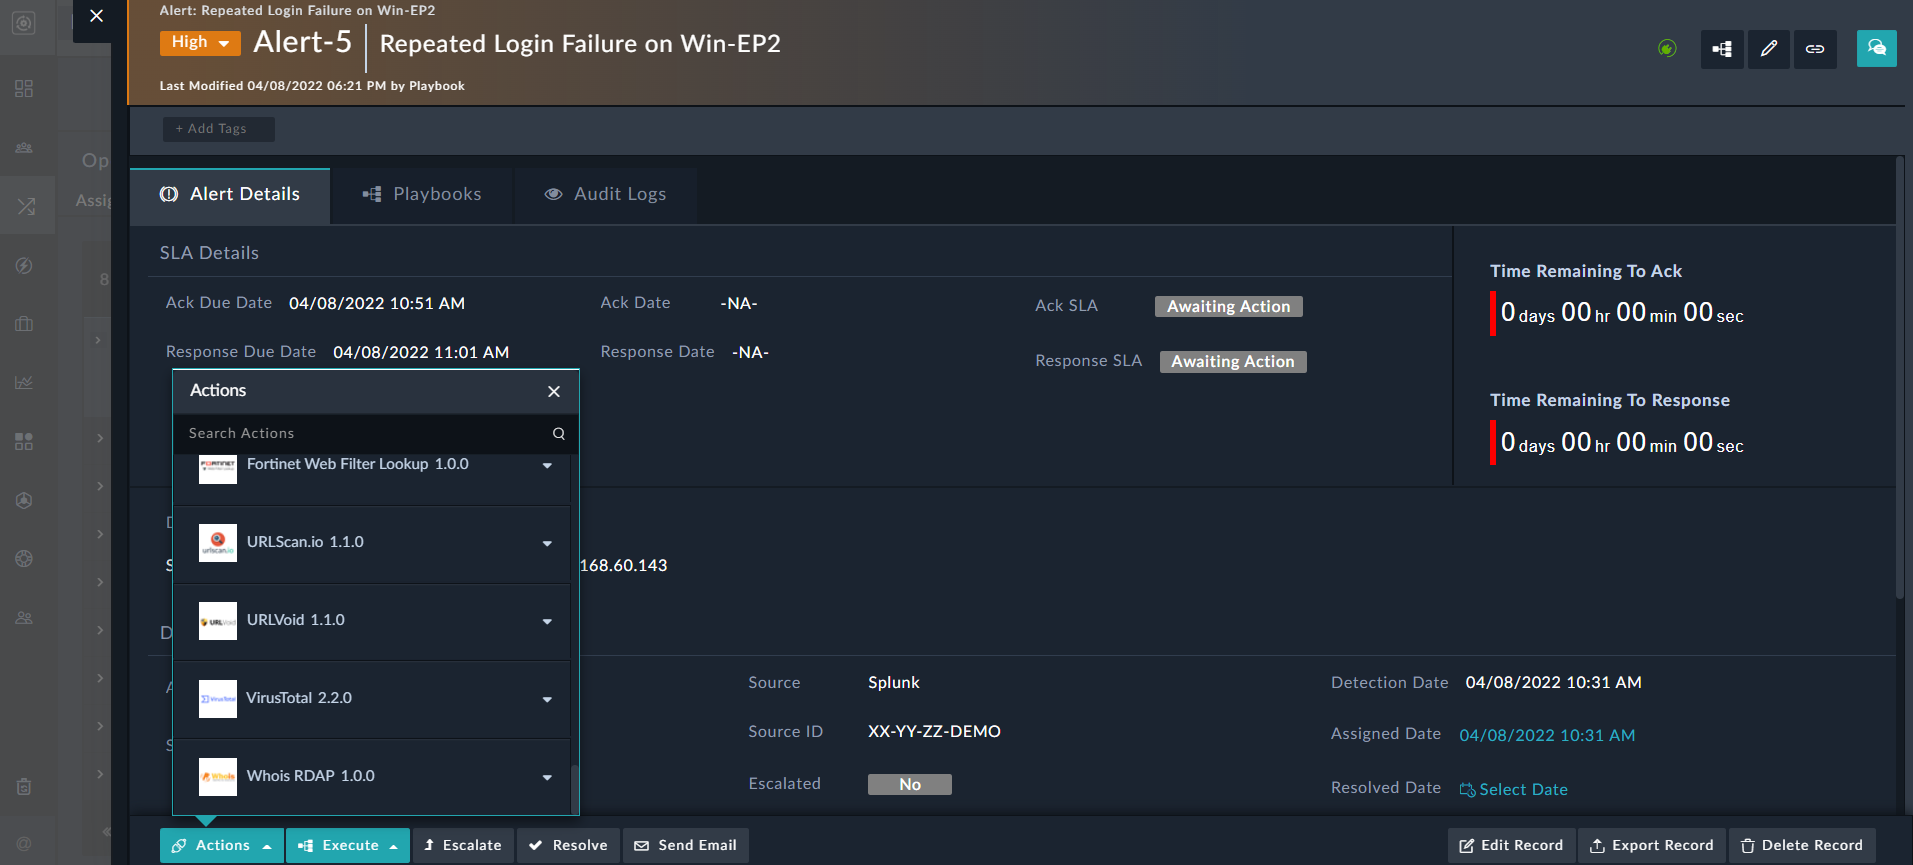
Task: Switch to the Audit Logs tab
Action: click(605, 194)
